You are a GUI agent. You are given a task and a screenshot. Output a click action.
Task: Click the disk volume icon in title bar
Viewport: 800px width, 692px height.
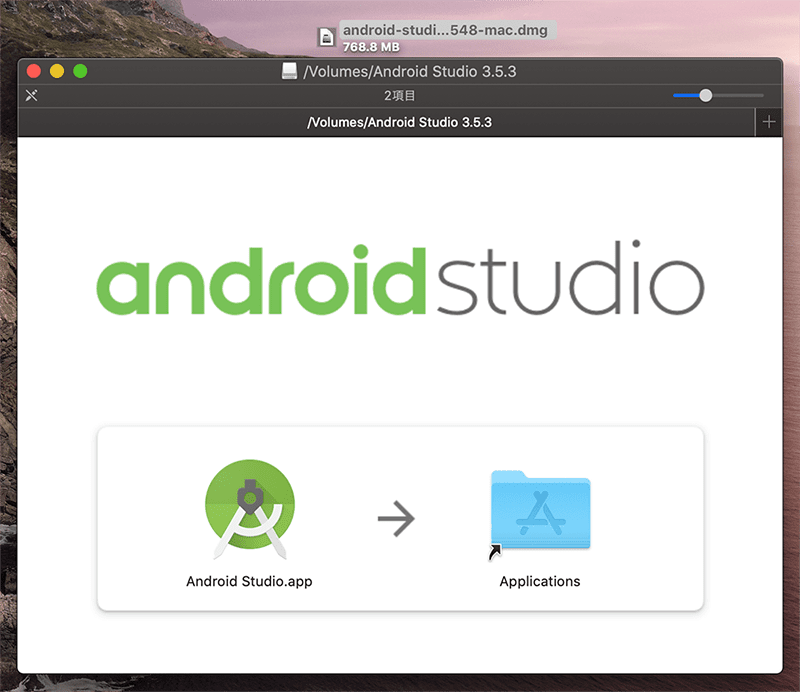[x=289, y=71]
